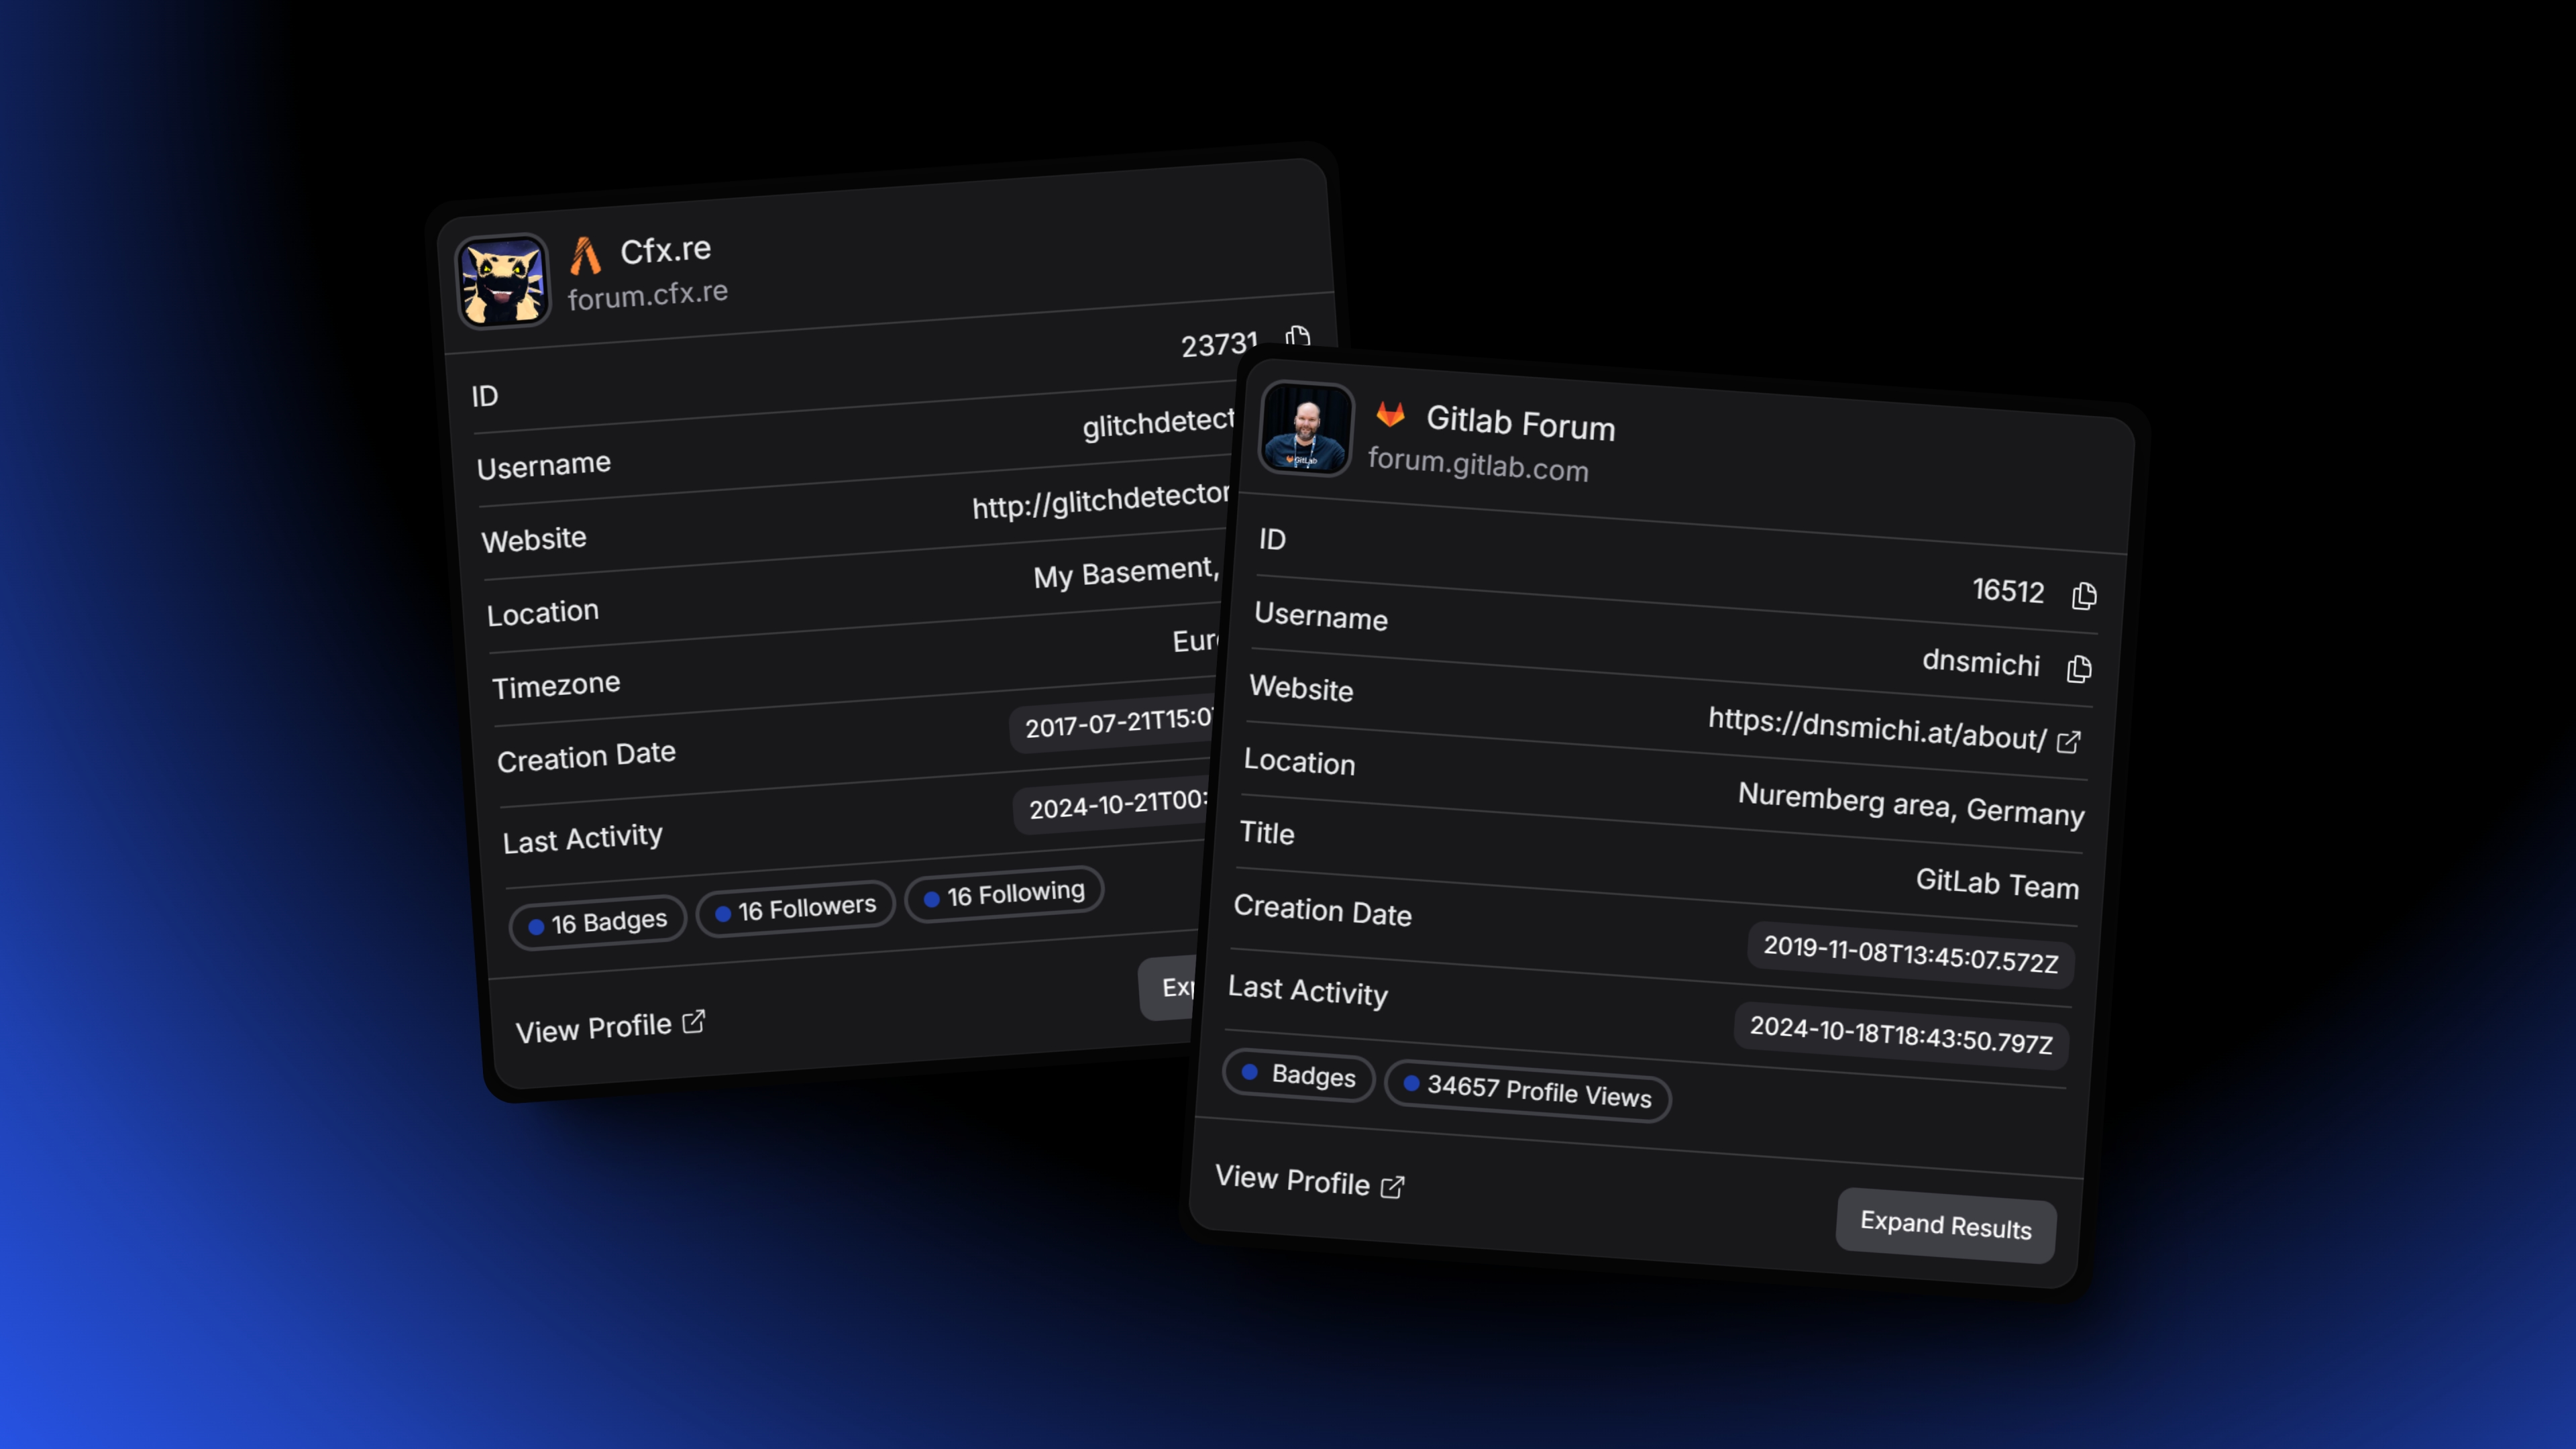Click the Timezone label on Cfx.re card
Viewport: 2576px width, 1449px height.
(556, 685)
